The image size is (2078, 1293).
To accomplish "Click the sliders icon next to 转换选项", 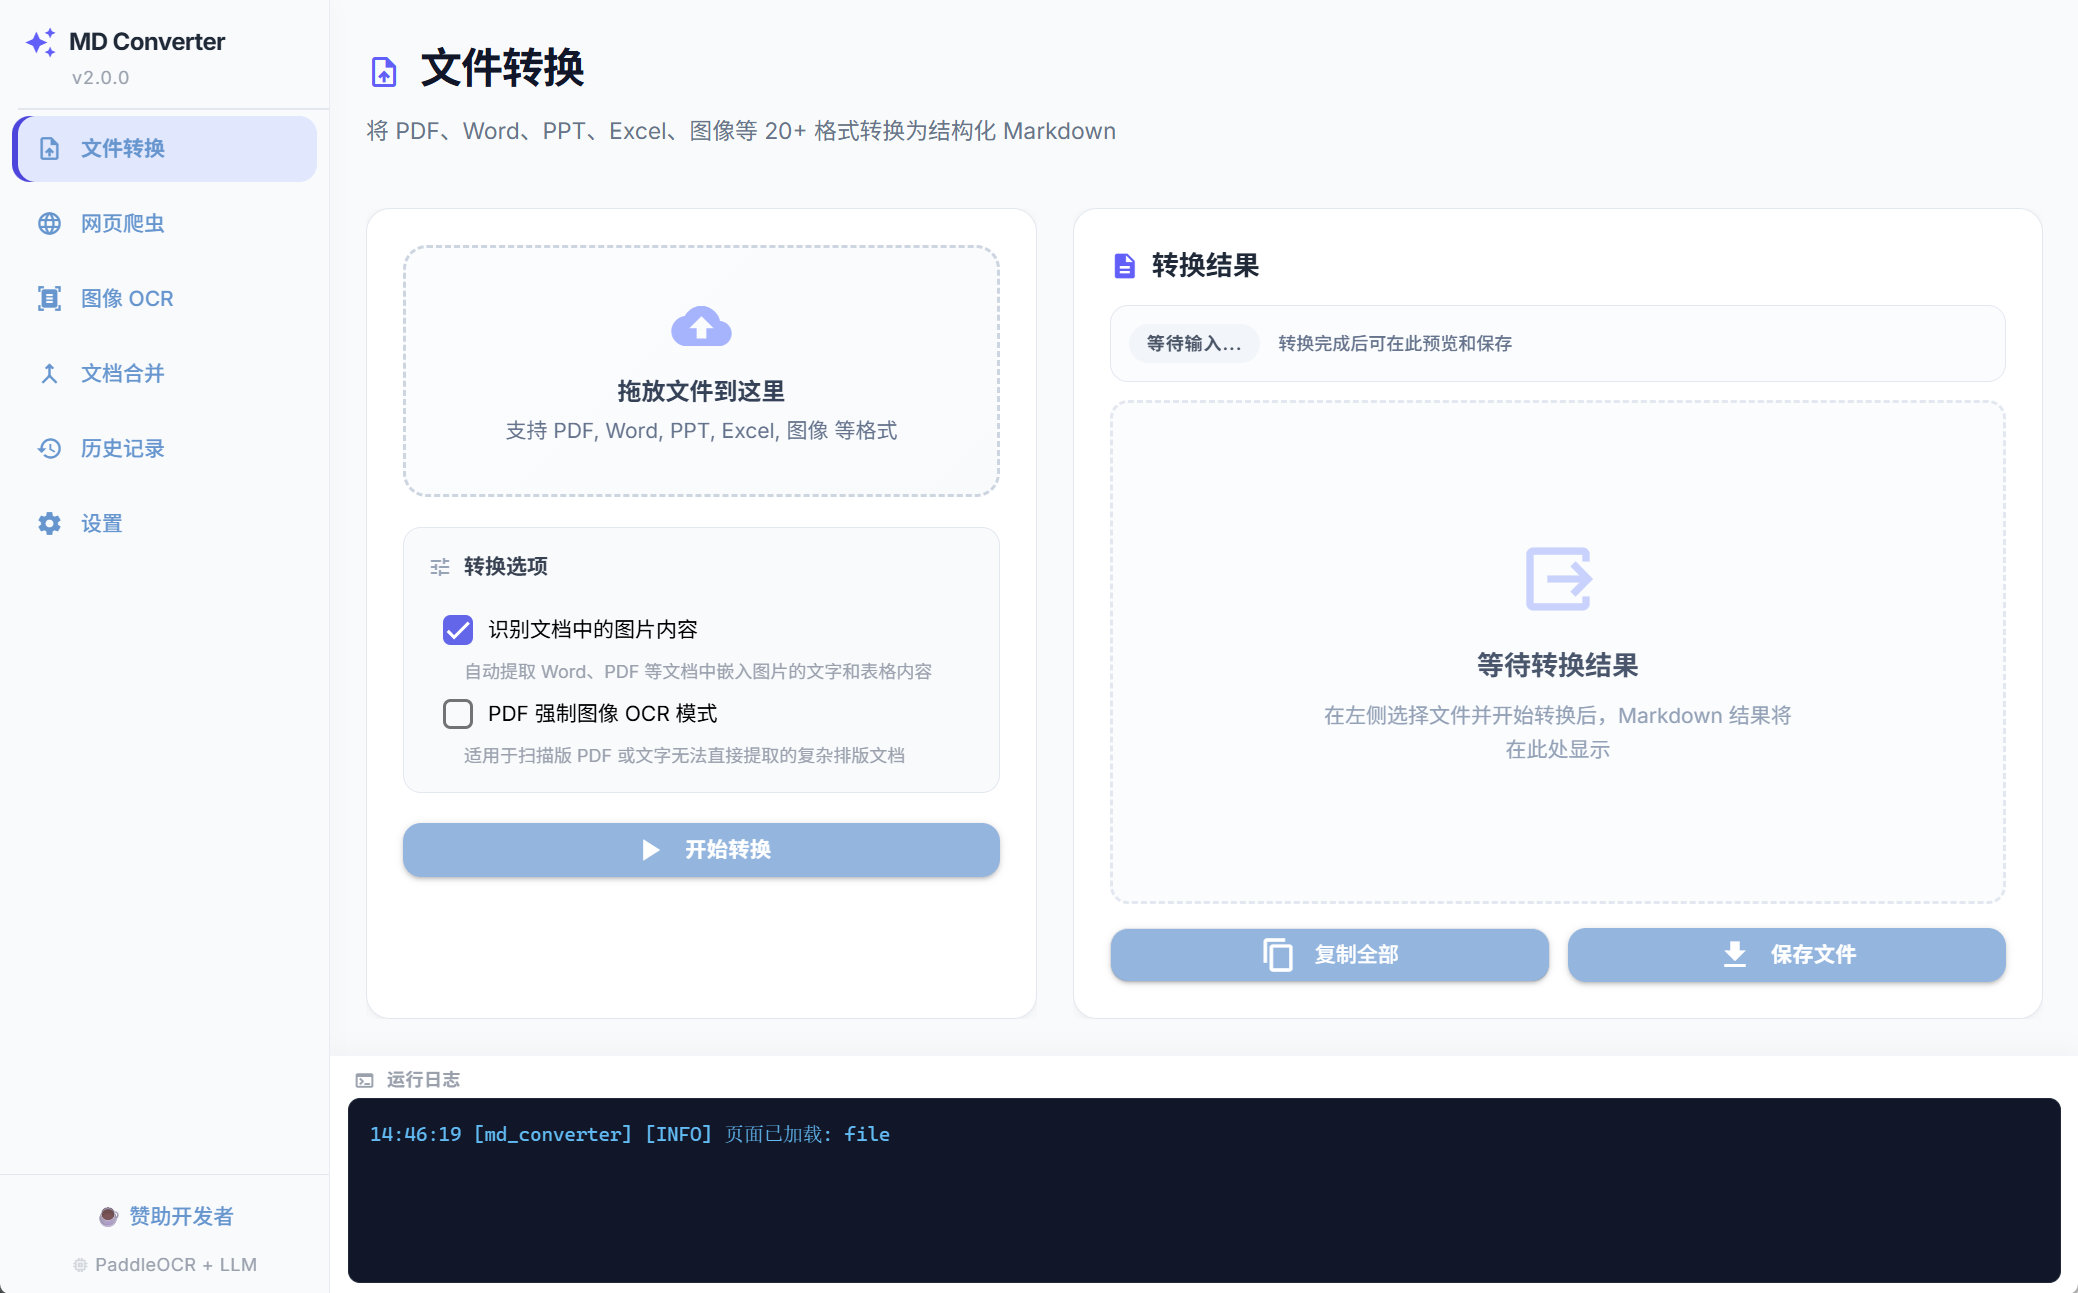I will pos(440,567).
